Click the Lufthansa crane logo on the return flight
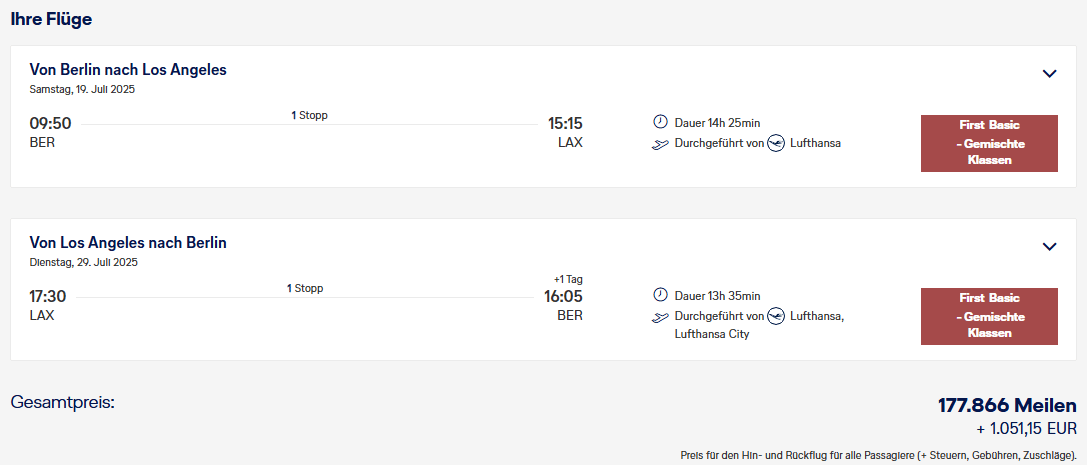This screenshot has height=465, width=1087. 776,316
